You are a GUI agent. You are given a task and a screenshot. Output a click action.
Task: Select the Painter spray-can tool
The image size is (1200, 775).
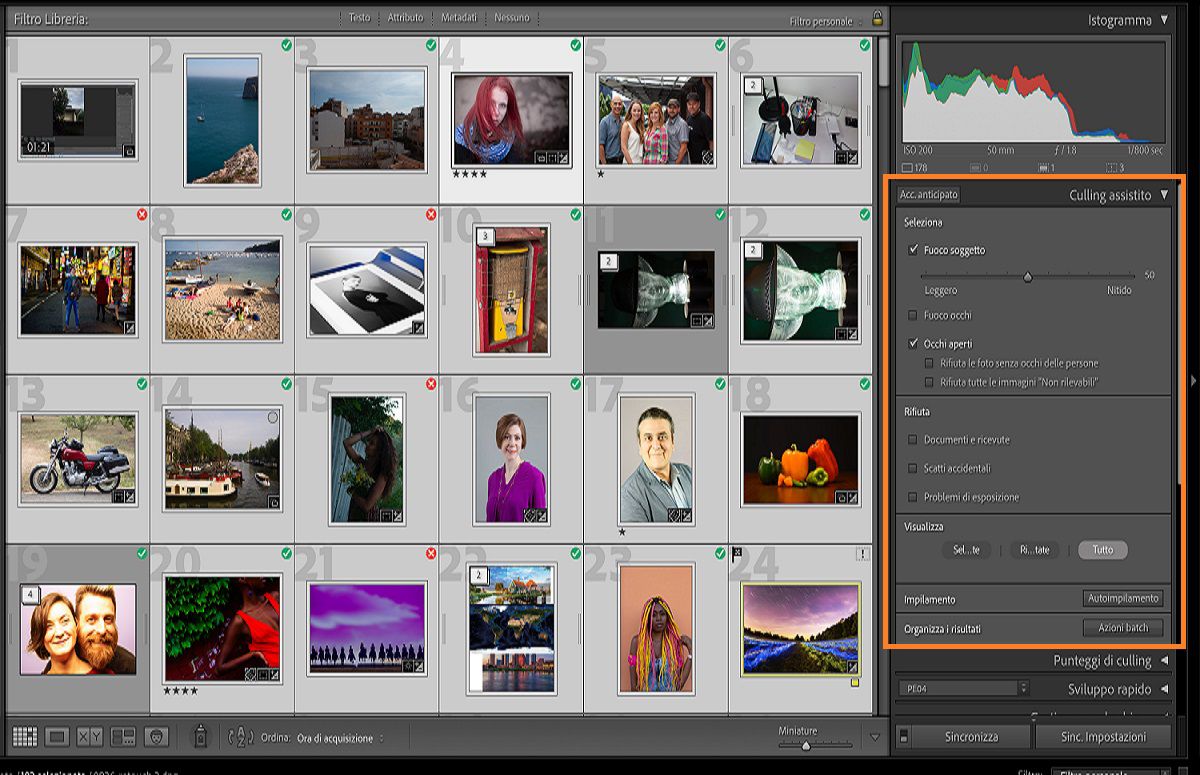click(198, 738)
